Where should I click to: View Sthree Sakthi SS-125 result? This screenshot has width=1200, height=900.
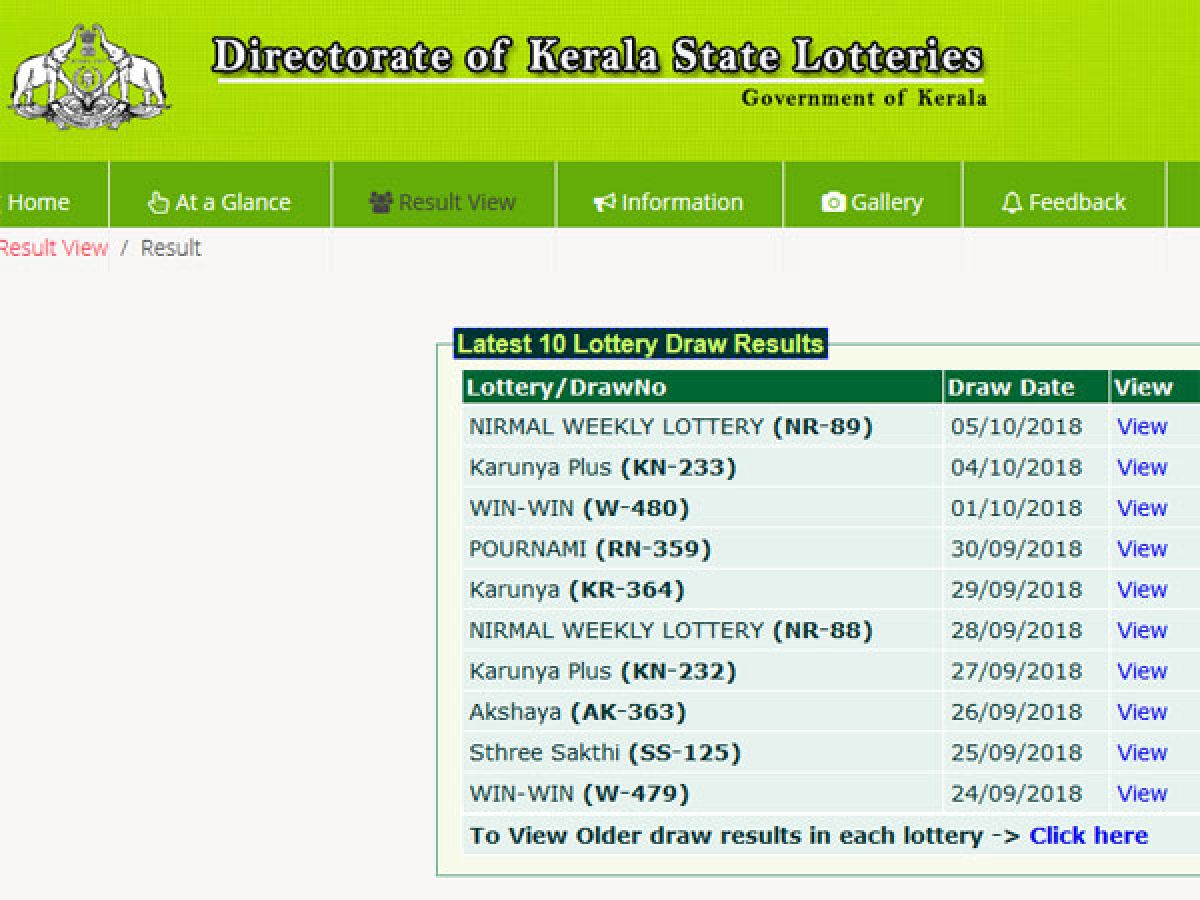1142,753
